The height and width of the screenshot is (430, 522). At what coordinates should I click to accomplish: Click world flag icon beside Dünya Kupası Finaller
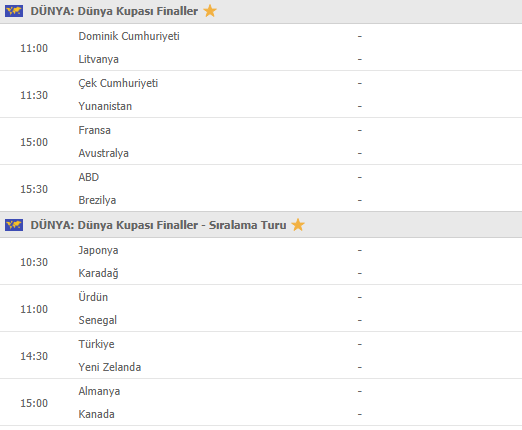14,11
